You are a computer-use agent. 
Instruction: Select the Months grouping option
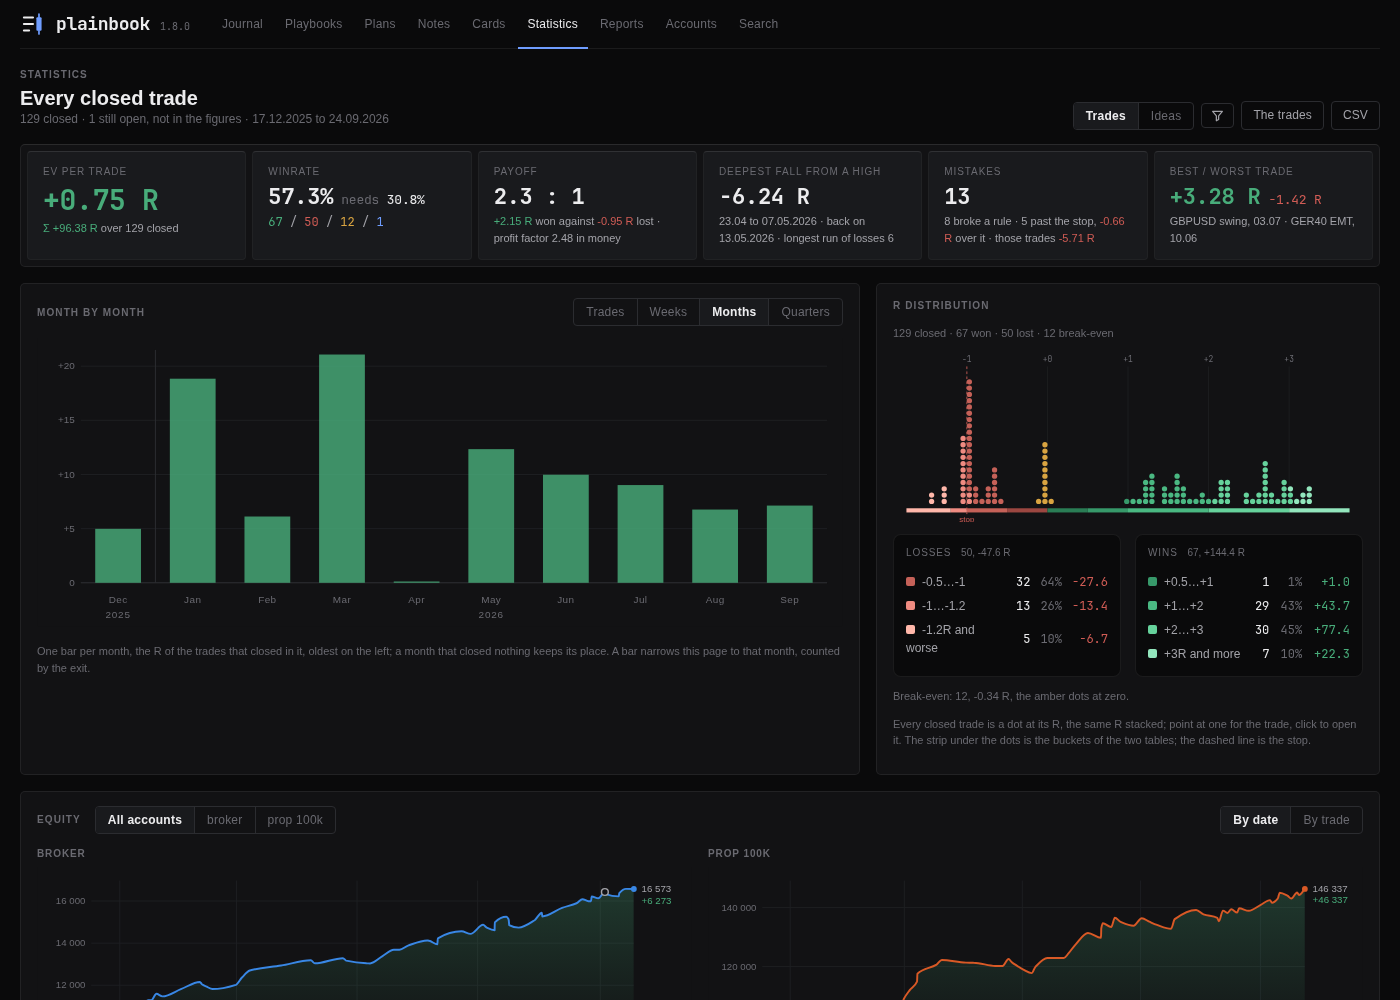(734, 312)
